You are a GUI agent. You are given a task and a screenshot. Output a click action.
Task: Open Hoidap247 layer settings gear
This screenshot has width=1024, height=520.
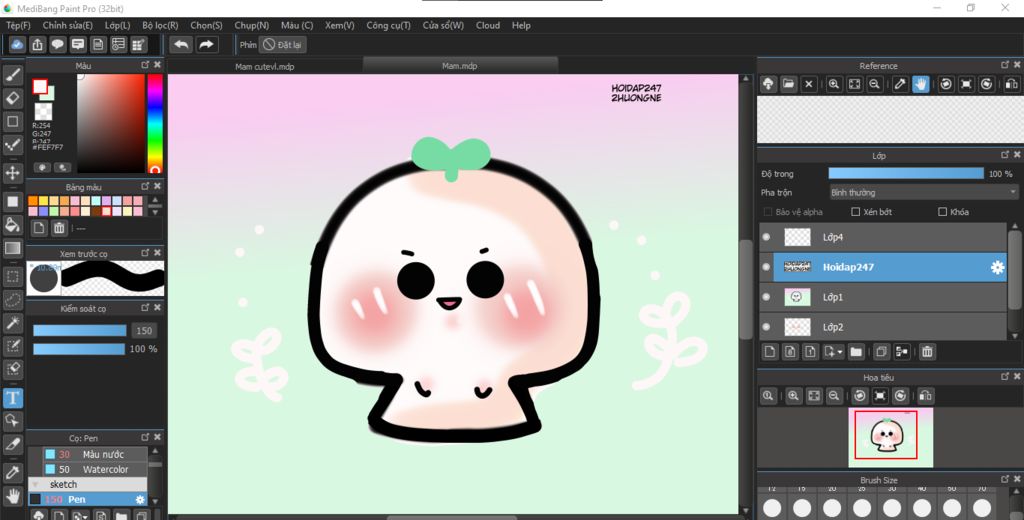tap(997, 267)
